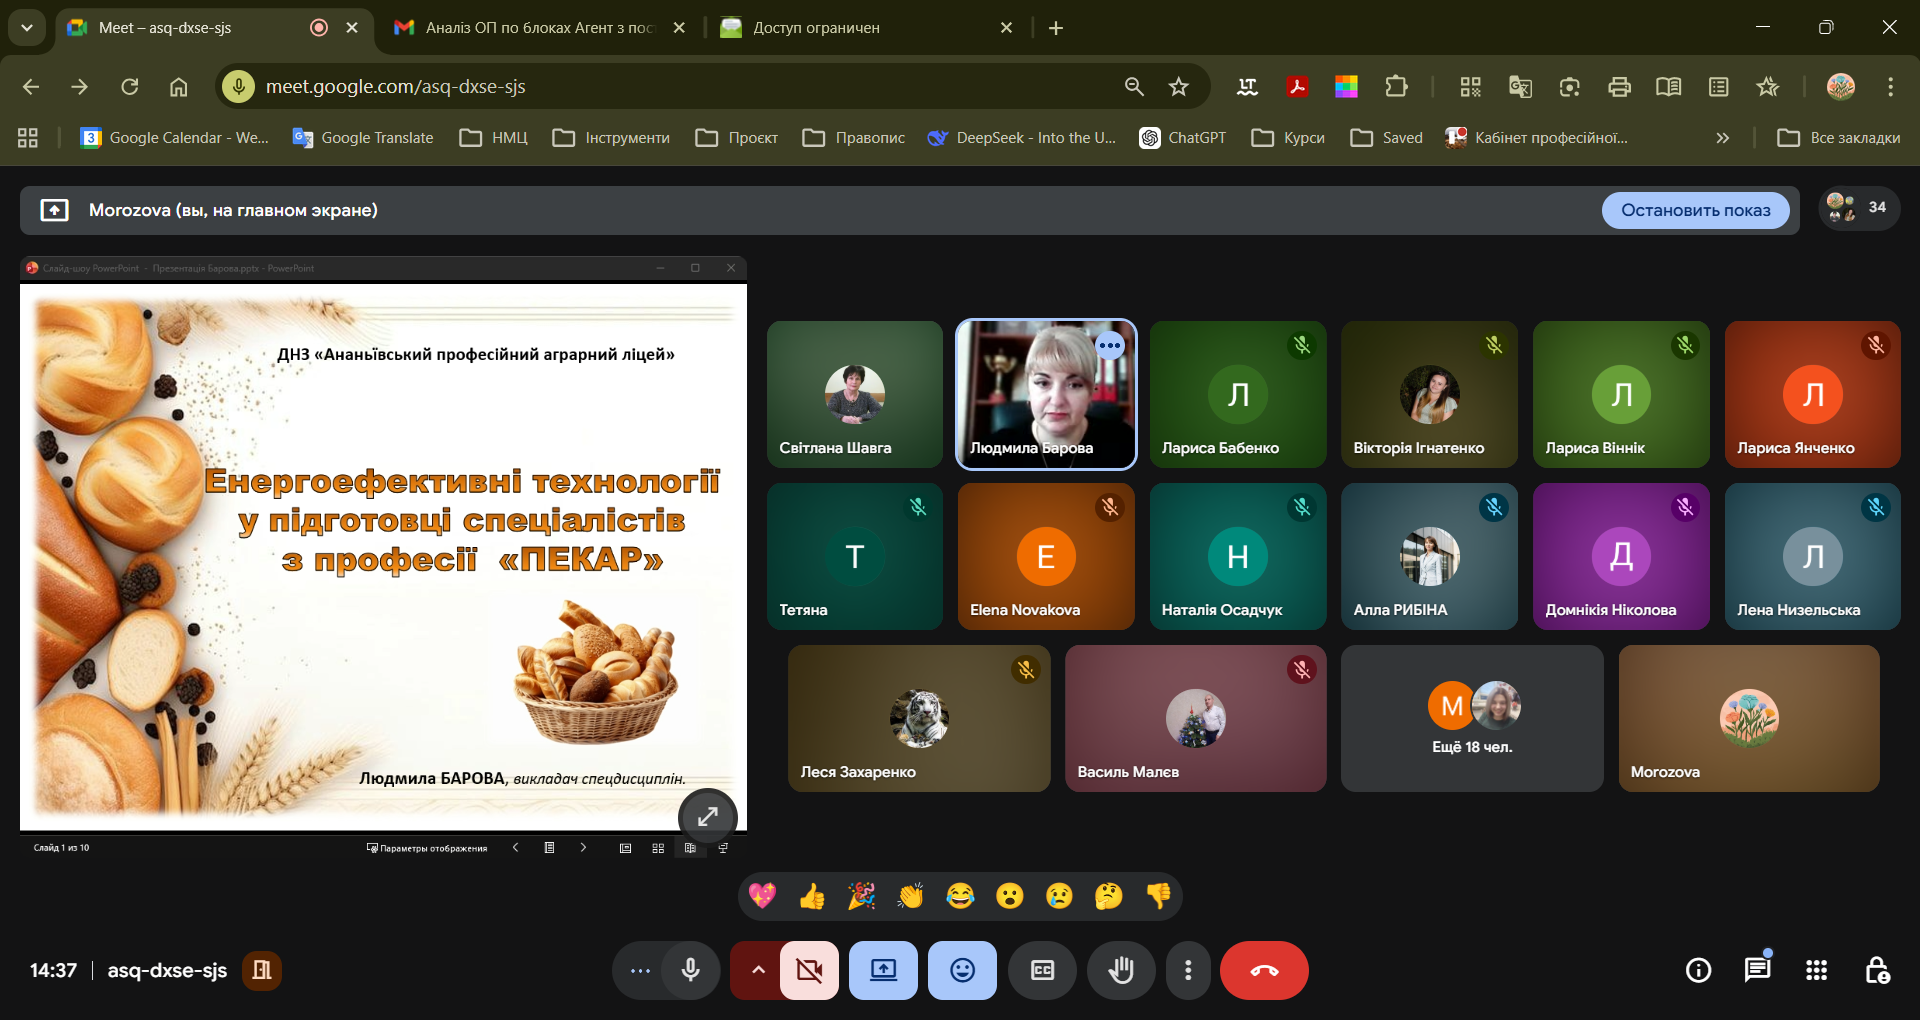Open the activities grid icon

[1816, 970]
